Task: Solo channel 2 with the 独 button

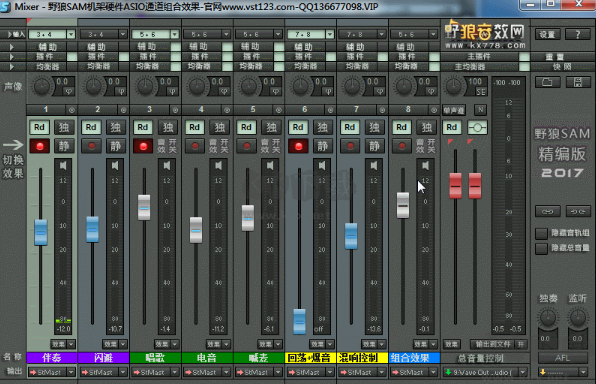Action: click(x=116, y=127)
